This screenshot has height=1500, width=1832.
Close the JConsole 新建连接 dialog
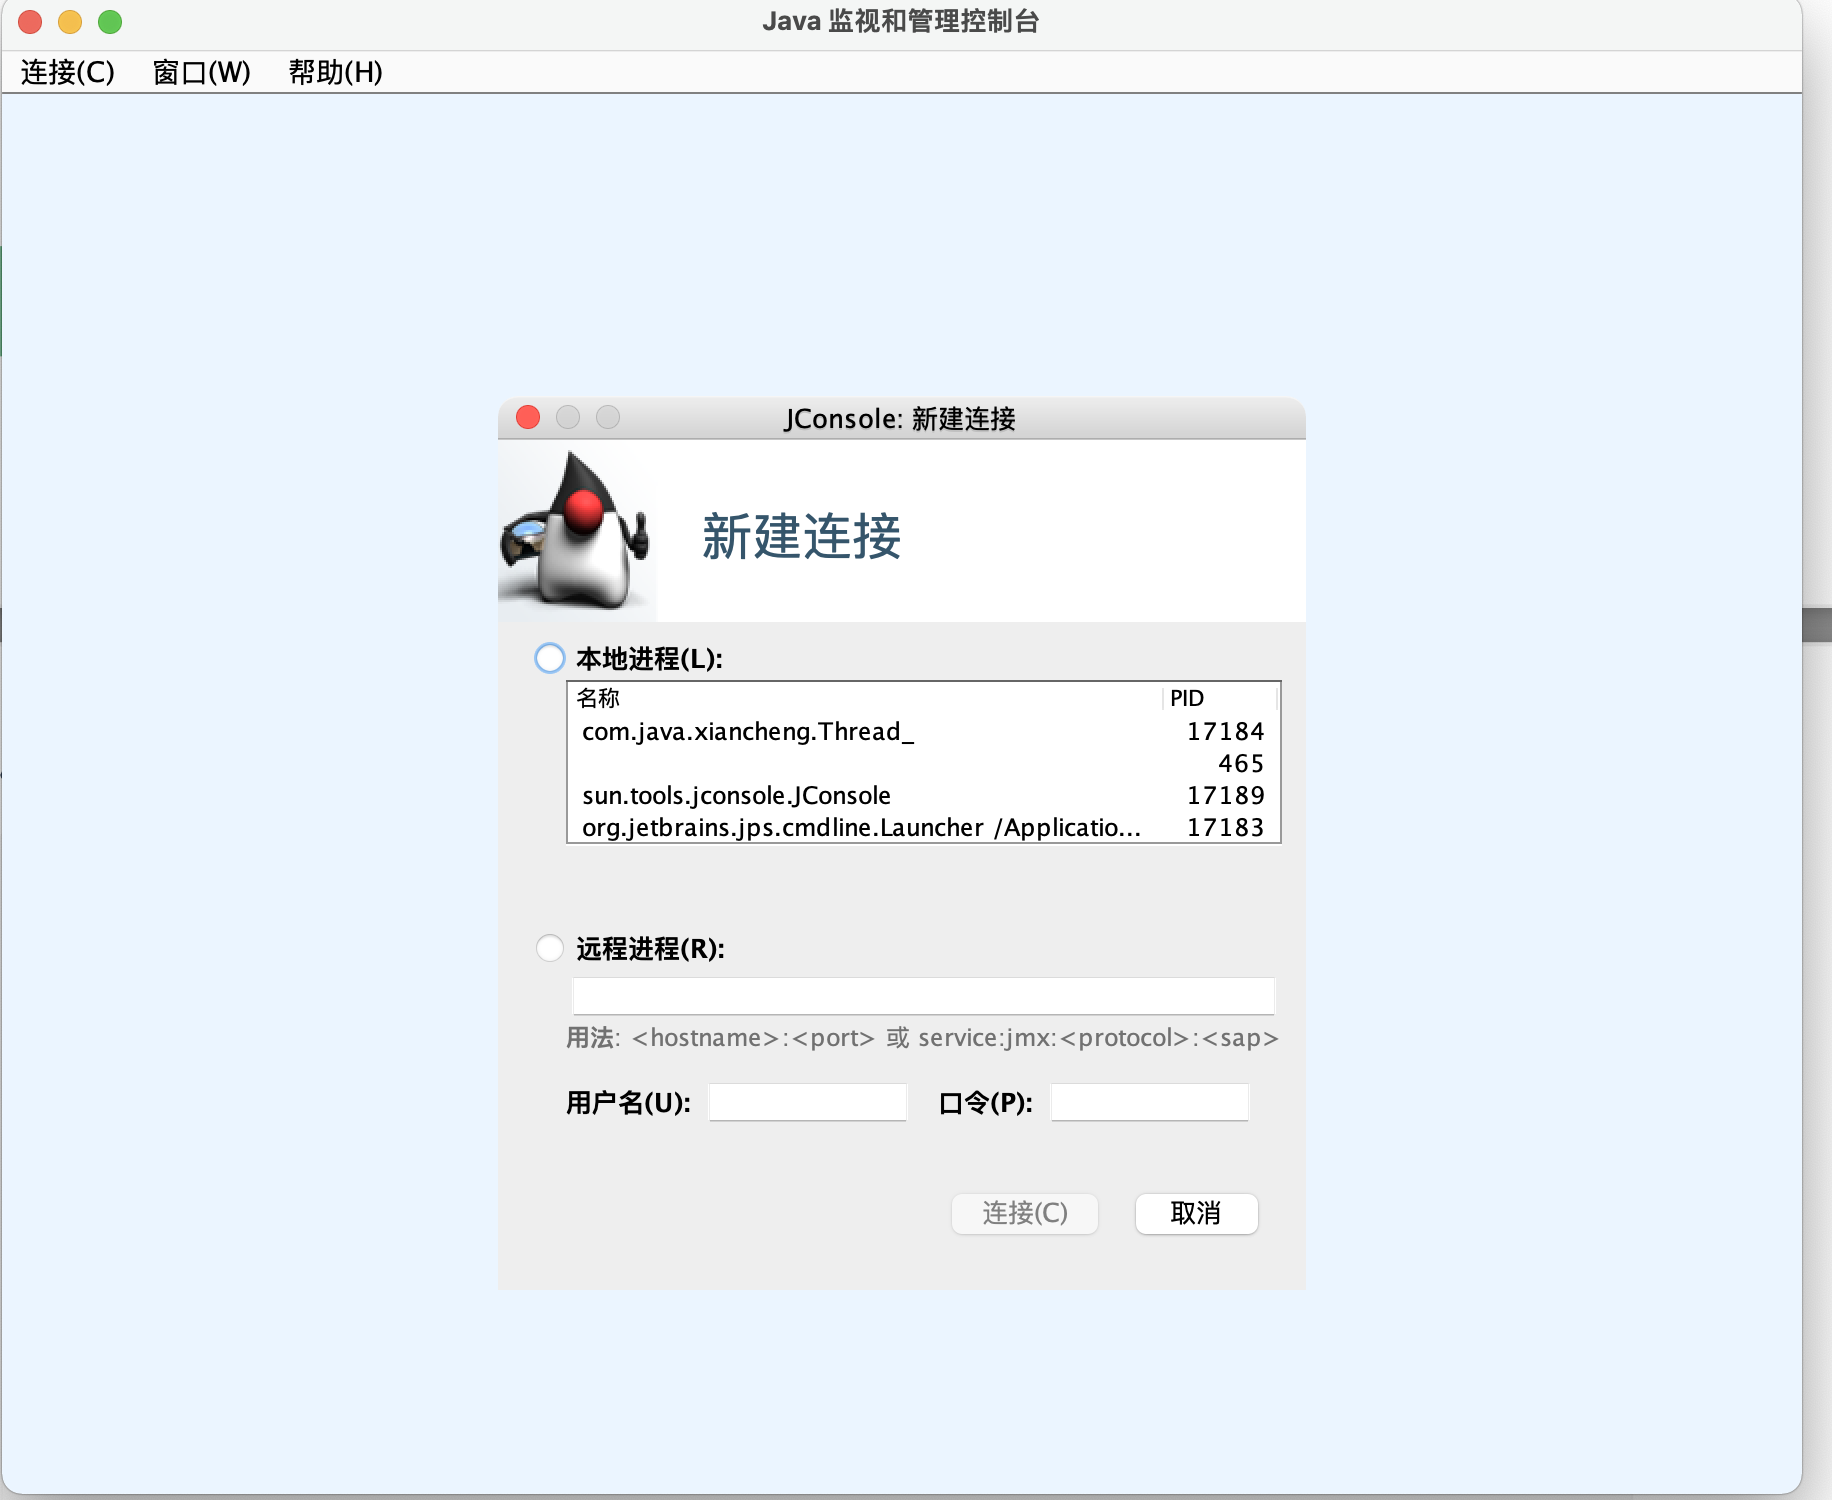pyautogui.click(x=528, y=417)
